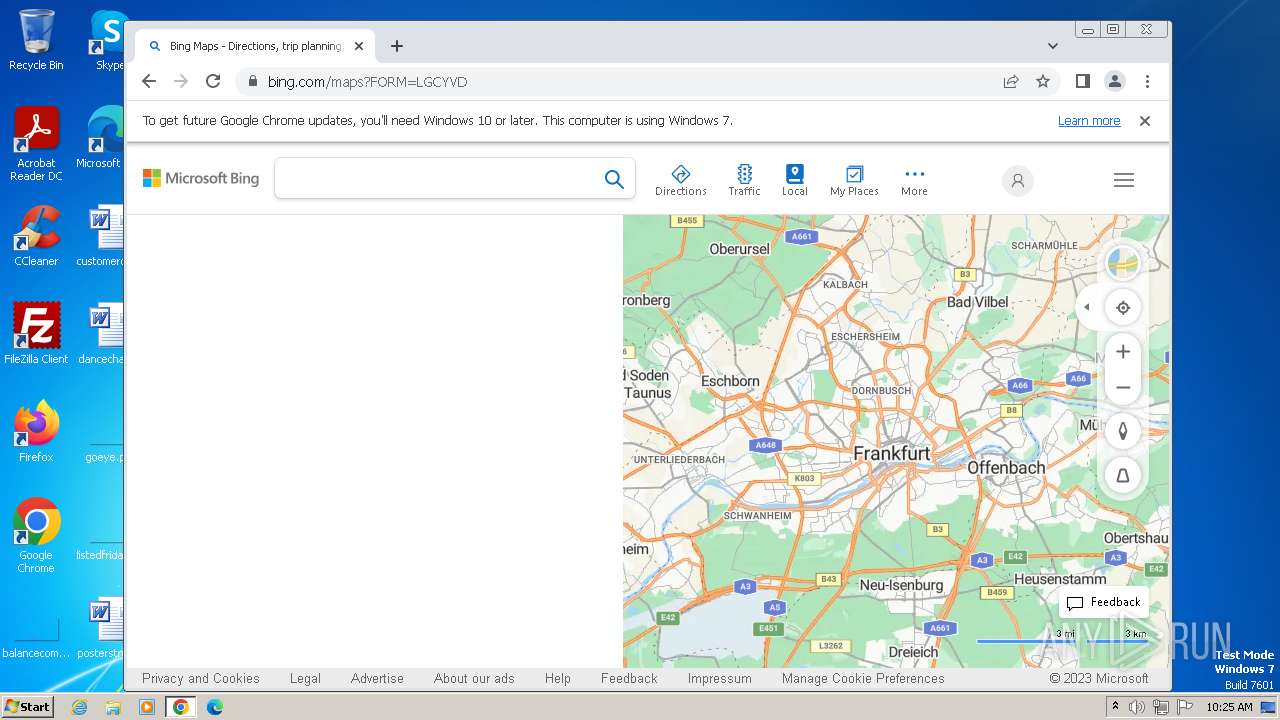
Task: Open the Microsoft Bing logo link
Action: coord(201,178)
